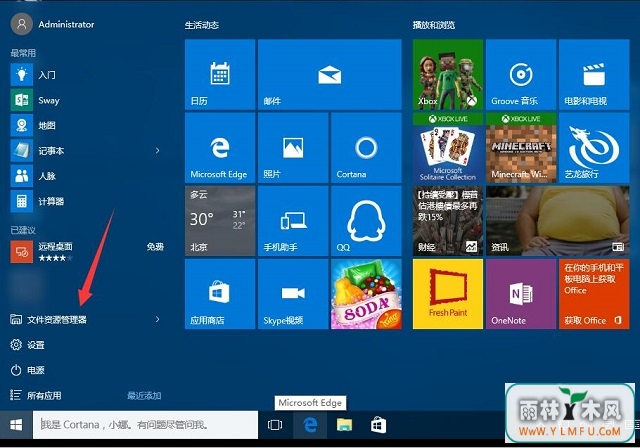The width and height of the screenshot is (640, 448).
Task: Click 免费 next to 远程桌面
Action: pyautogui.click(x=155, y=247)
